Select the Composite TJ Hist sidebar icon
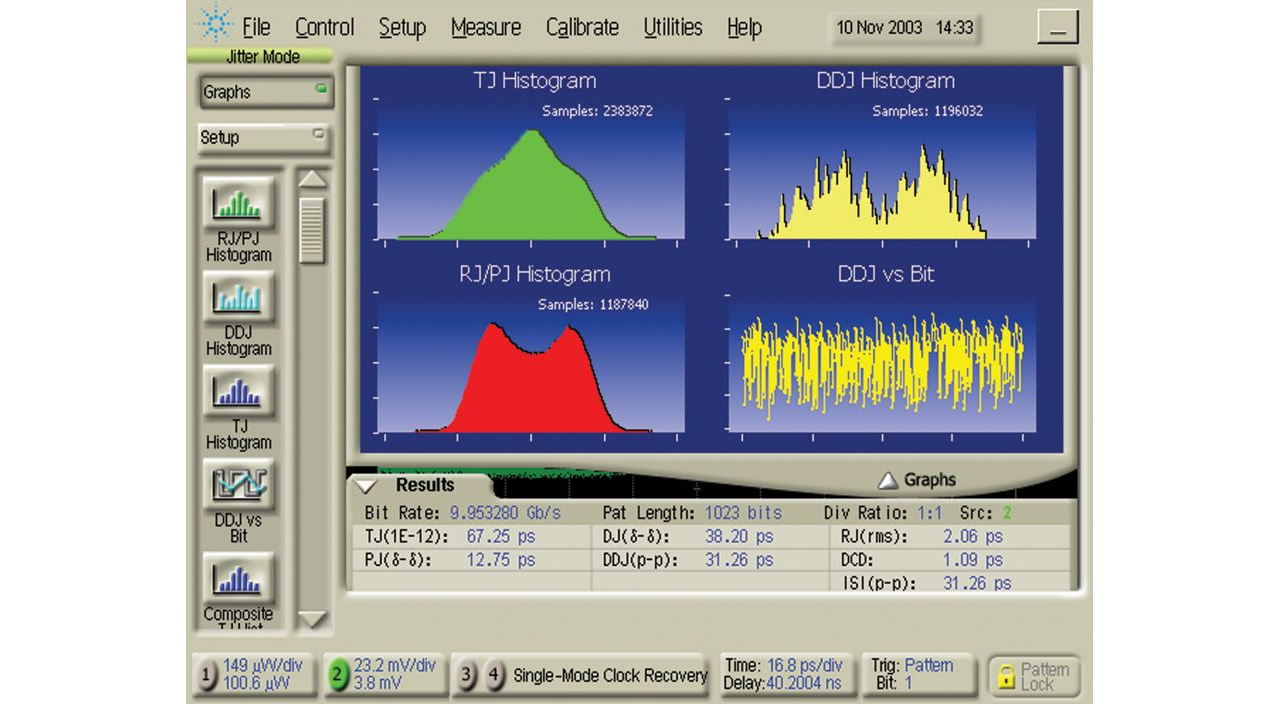Image resolution: width=1280 pixels, height=704 pixels. coord(239,580)
